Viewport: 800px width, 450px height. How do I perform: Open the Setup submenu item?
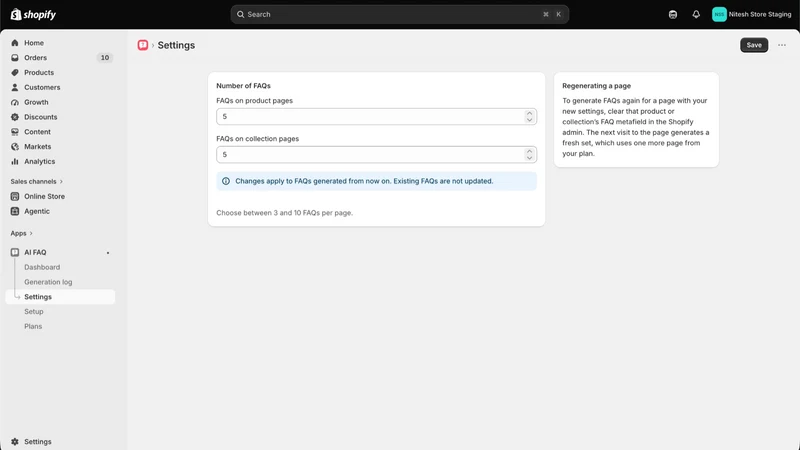[34, 312]
